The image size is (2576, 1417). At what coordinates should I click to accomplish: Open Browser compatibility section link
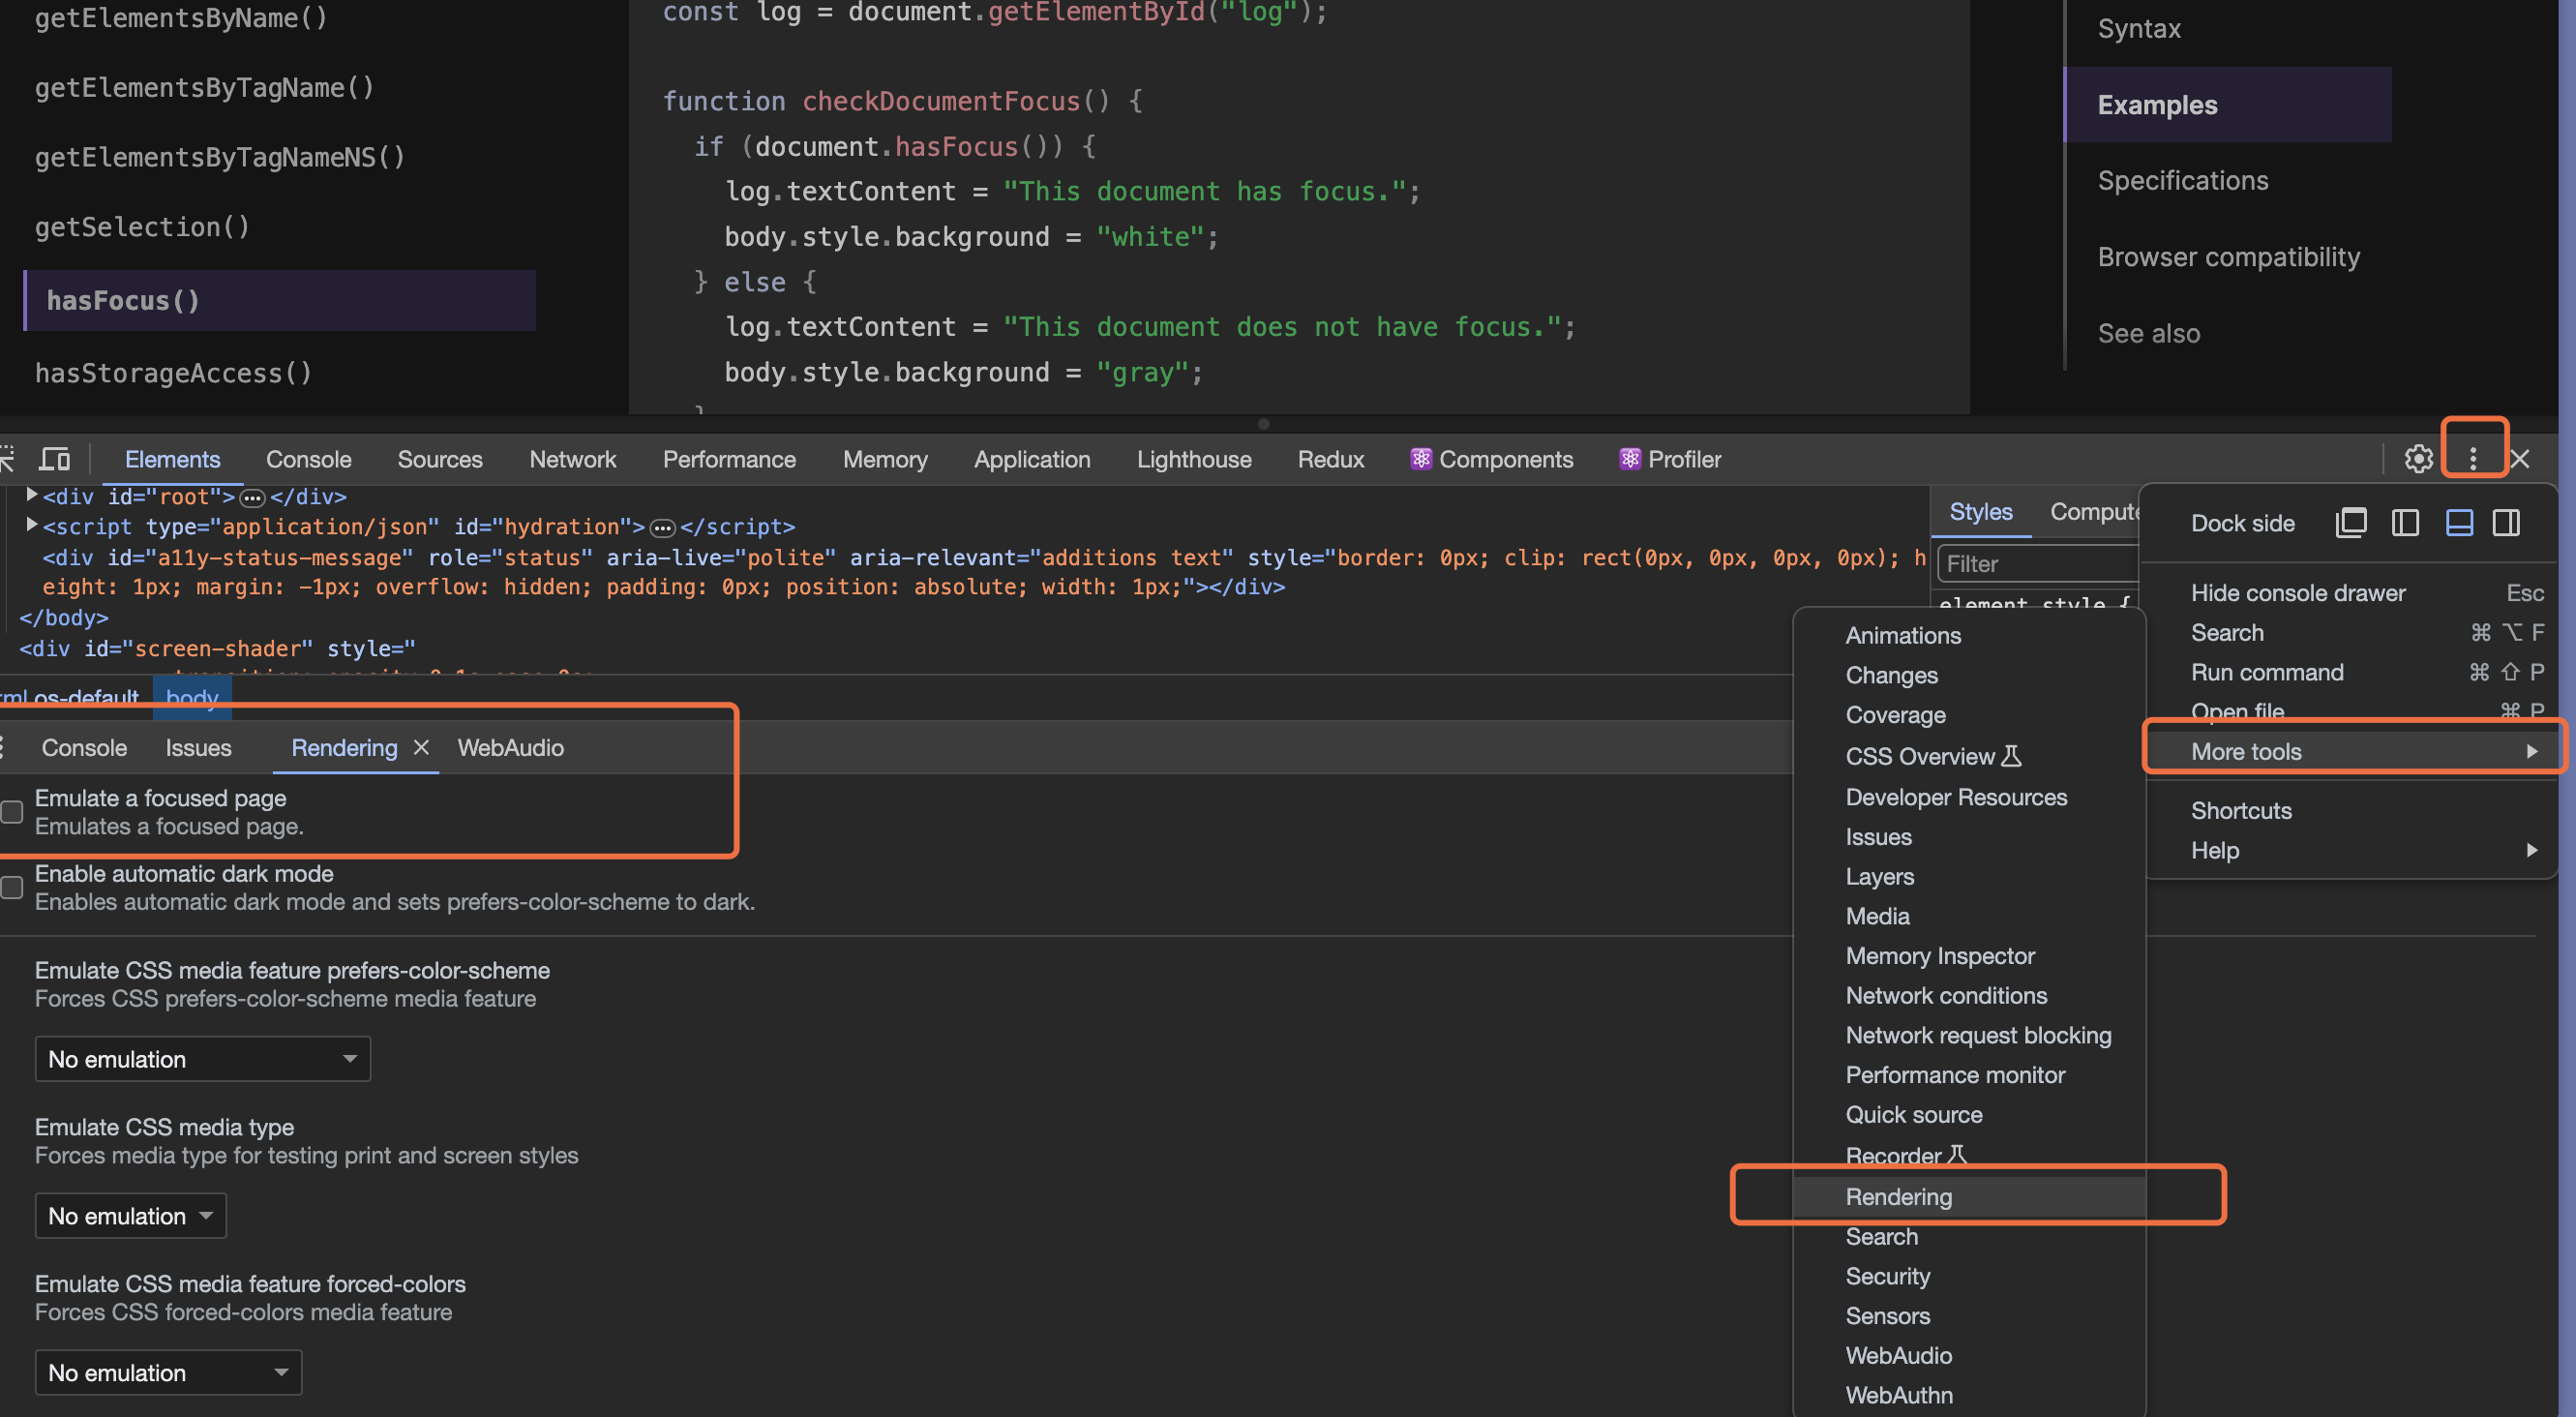click(x=2228, y=257)
